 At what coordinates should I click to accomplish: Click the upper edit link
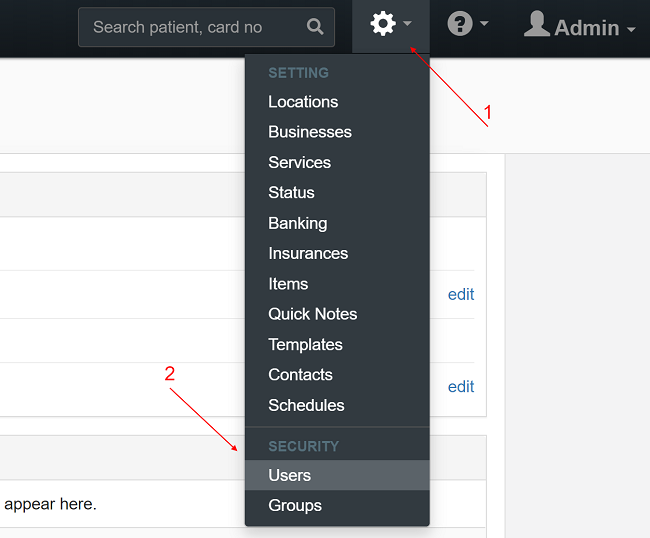(461, 294)
